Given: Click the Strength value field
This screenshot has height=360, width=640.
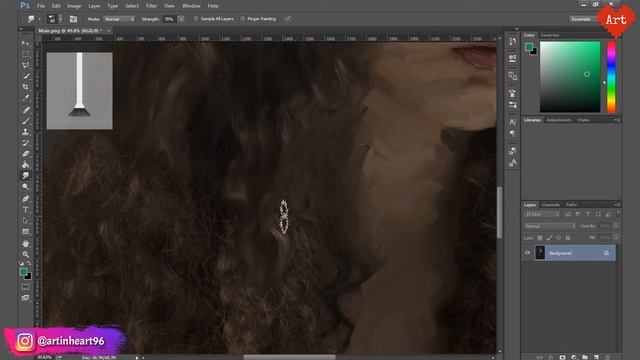Looking at the screenshot, I should tap(169, 19).
